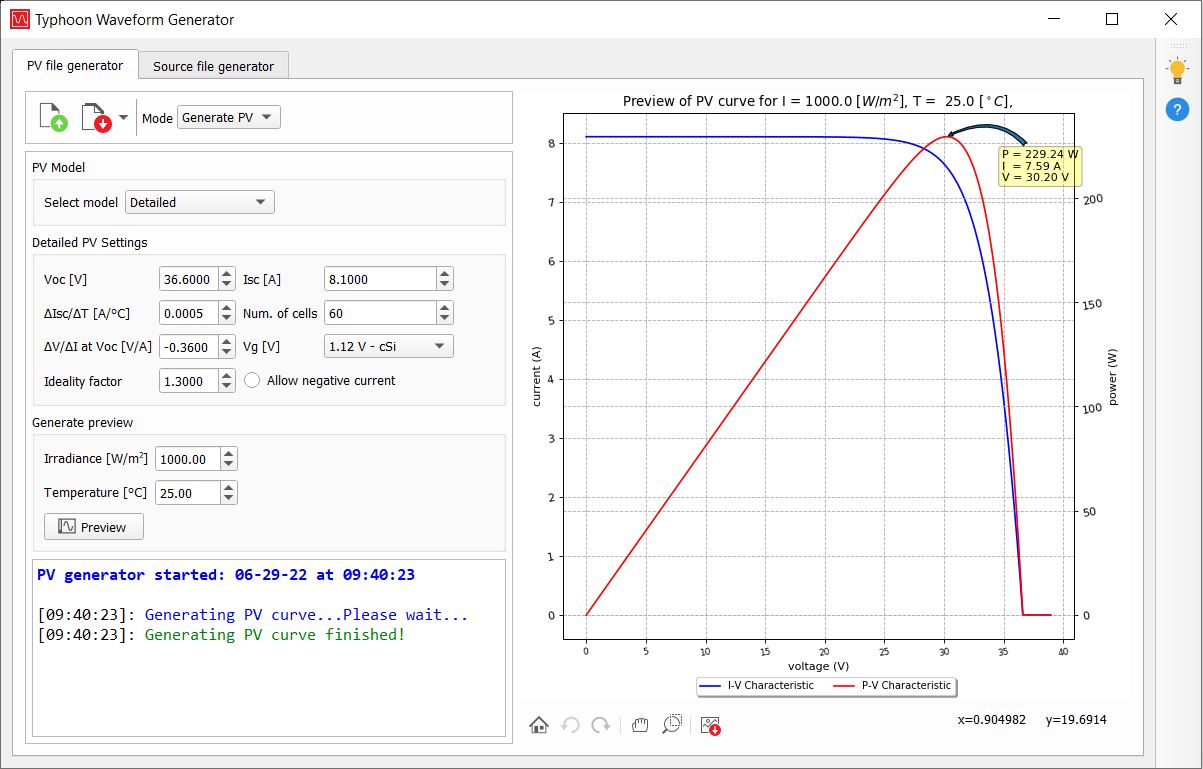Click the Preview button
The width and height of the screenshot is (1203, 769).
[94, 527]
